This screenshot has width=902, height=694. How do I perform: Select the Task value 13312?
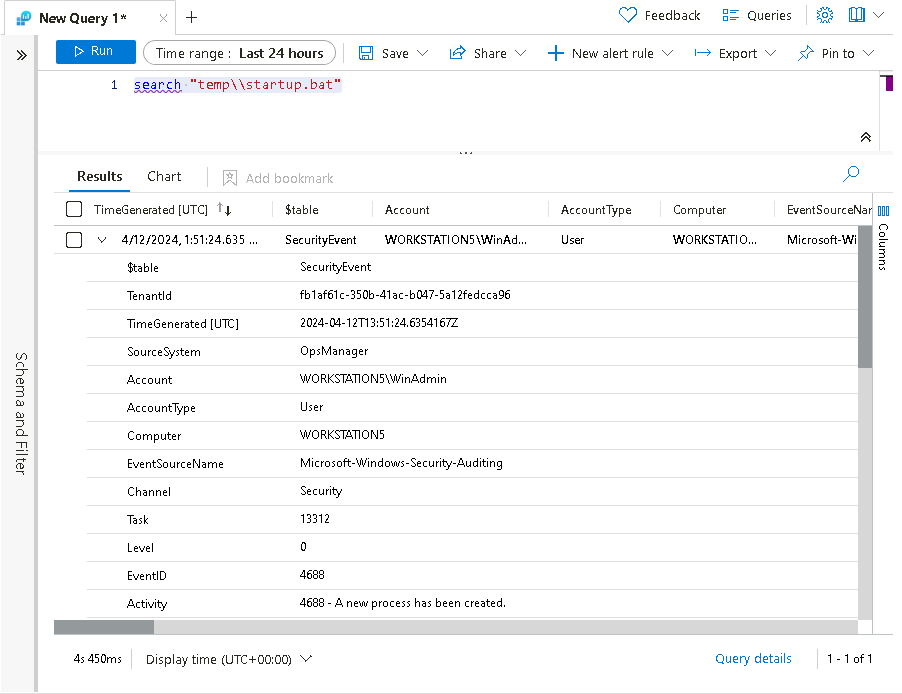point(315,518)
